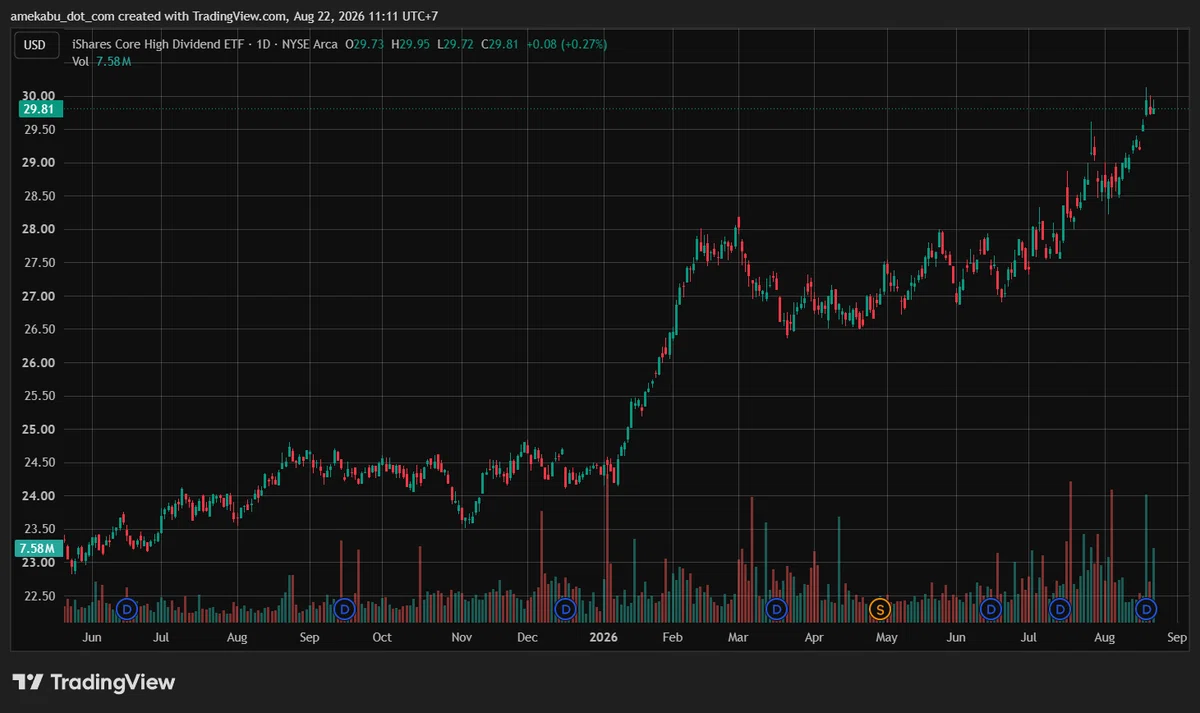
Task: Click the 29.00 price axis label
Action: (39, 163)
